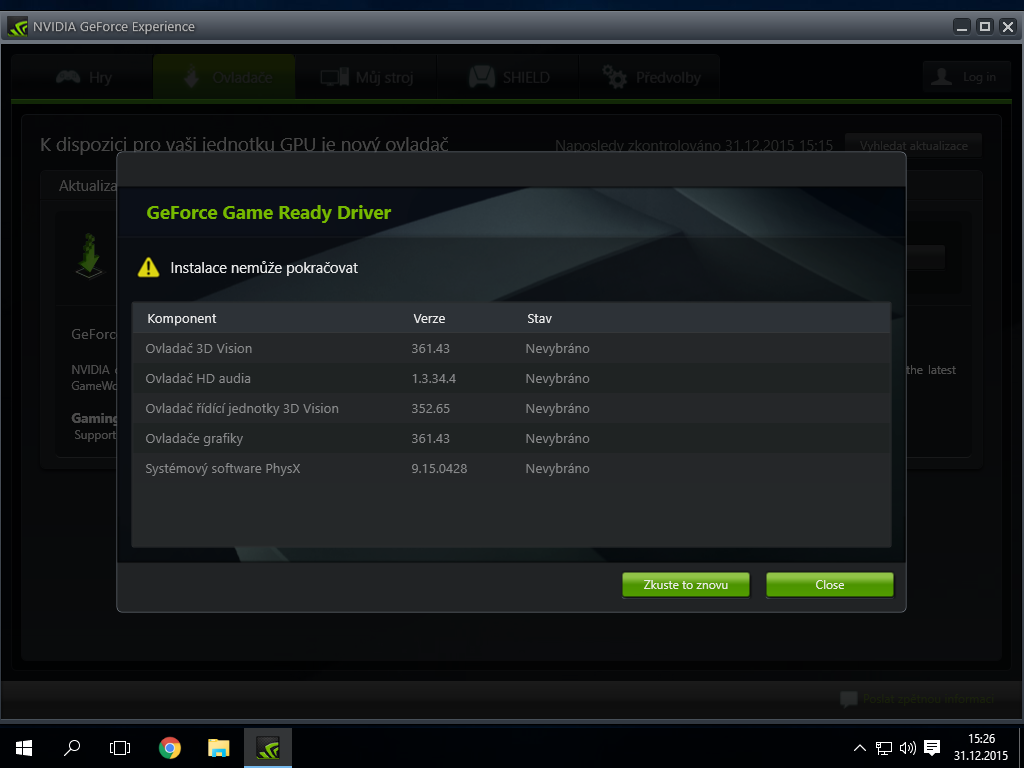Switch to the Ovladače tab

[x=224, y=77]
